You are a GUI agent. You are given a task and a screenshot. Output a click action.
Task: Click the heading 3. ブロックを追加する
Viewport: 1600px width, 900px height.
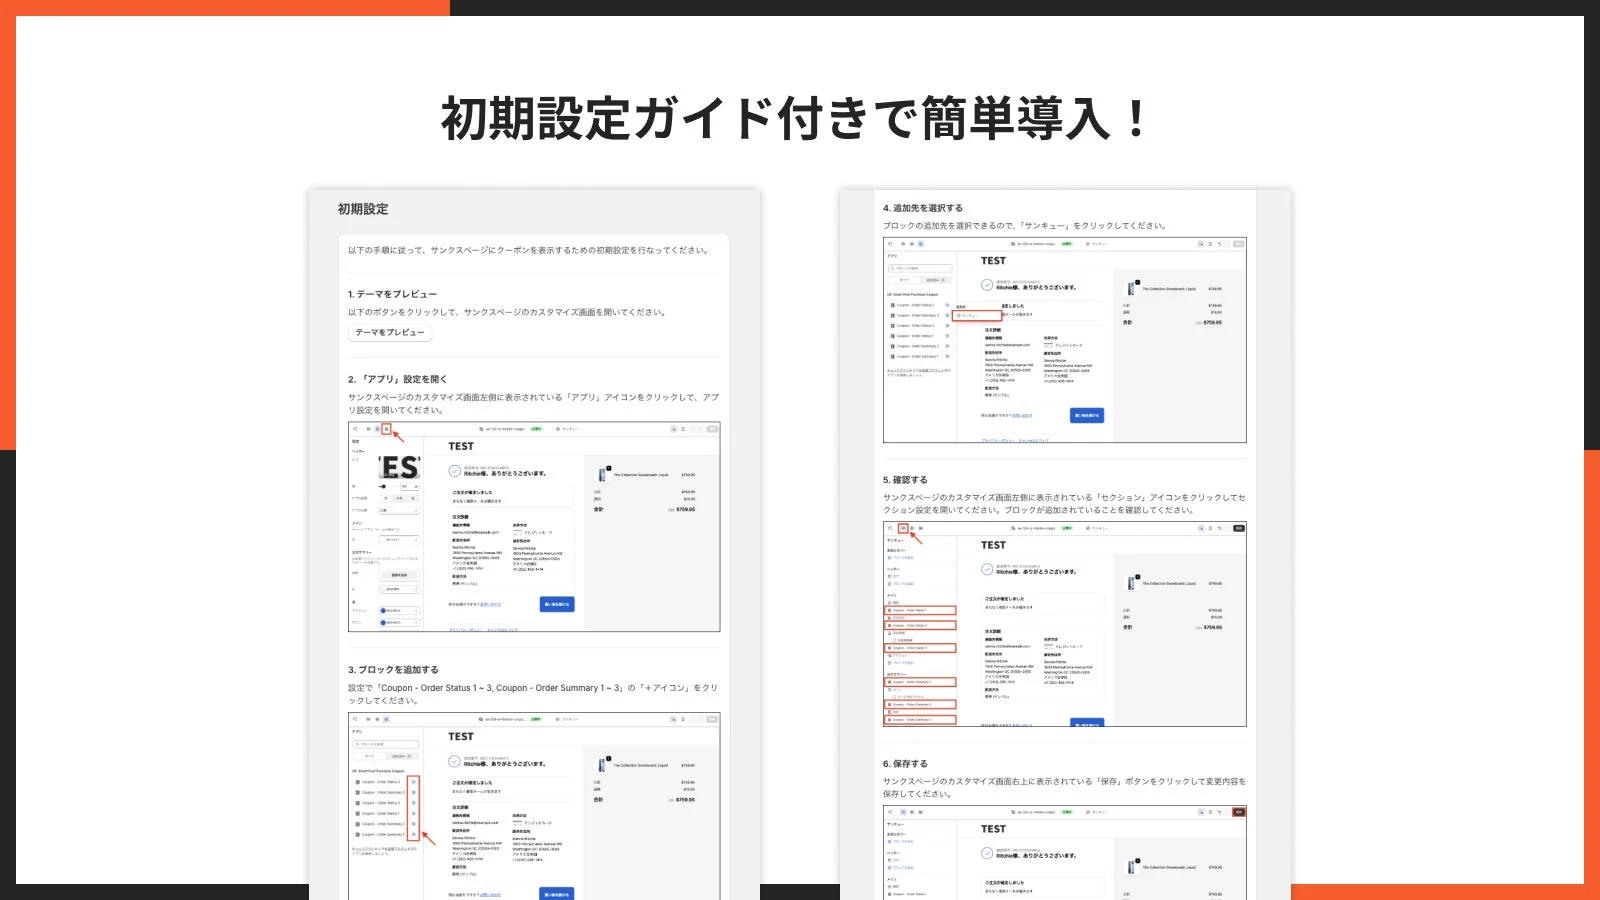pos(393,670)
